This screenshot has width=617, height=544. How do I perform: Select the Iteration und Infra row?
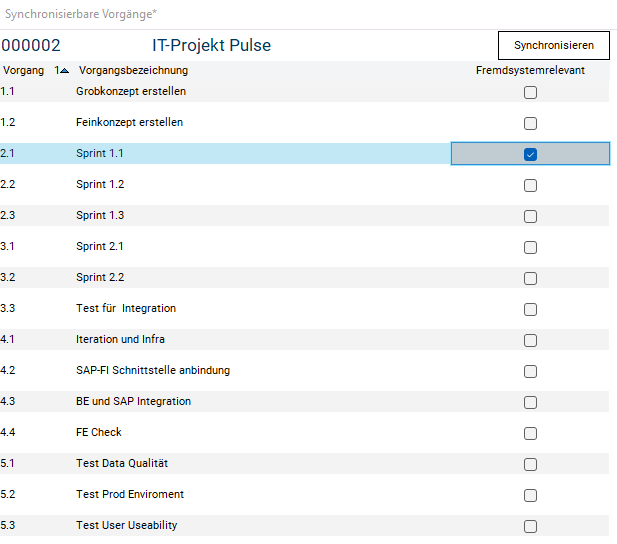(120, 339)
